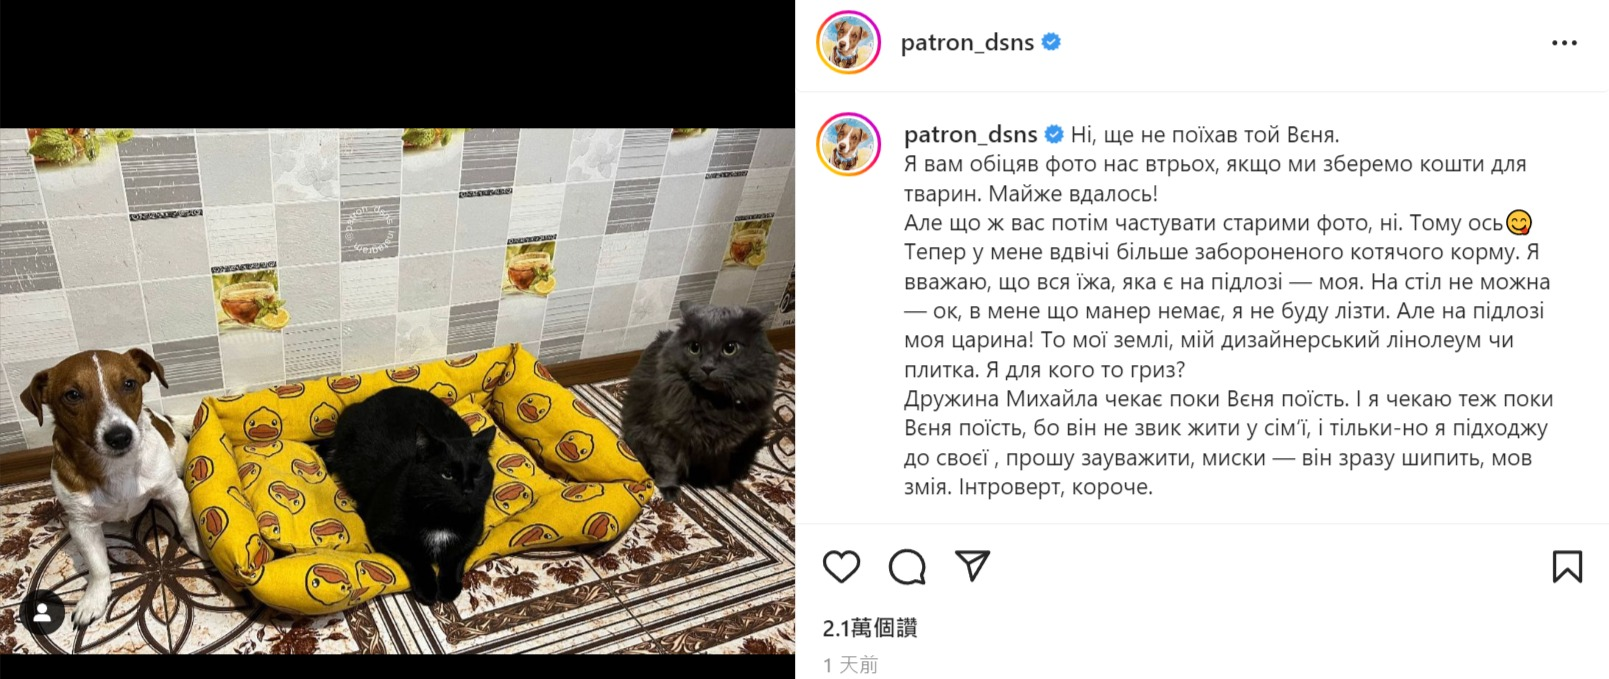The height and width of the screenshot is (679, 1609).
Task: Click the verified badge in post header
Action: (1051, 42)
